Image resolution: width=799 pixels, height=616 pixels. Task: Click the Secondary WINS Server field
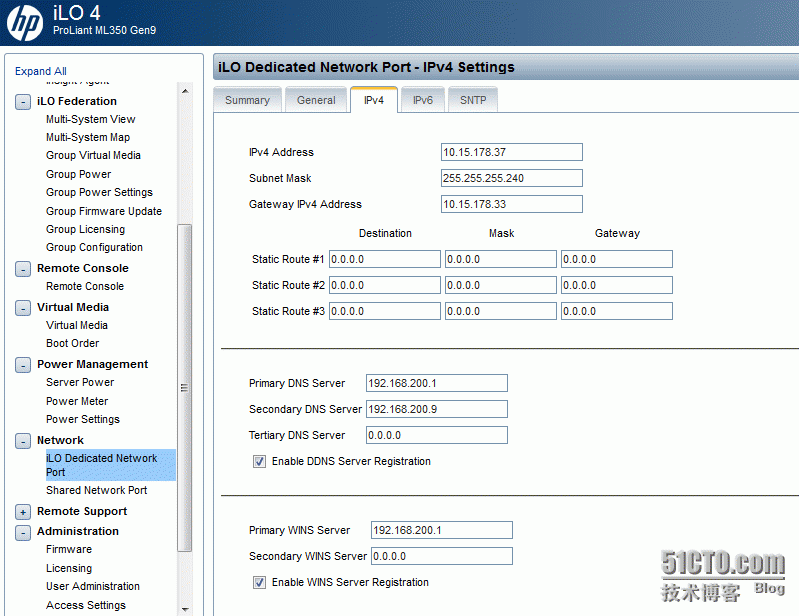coord(442,556)
